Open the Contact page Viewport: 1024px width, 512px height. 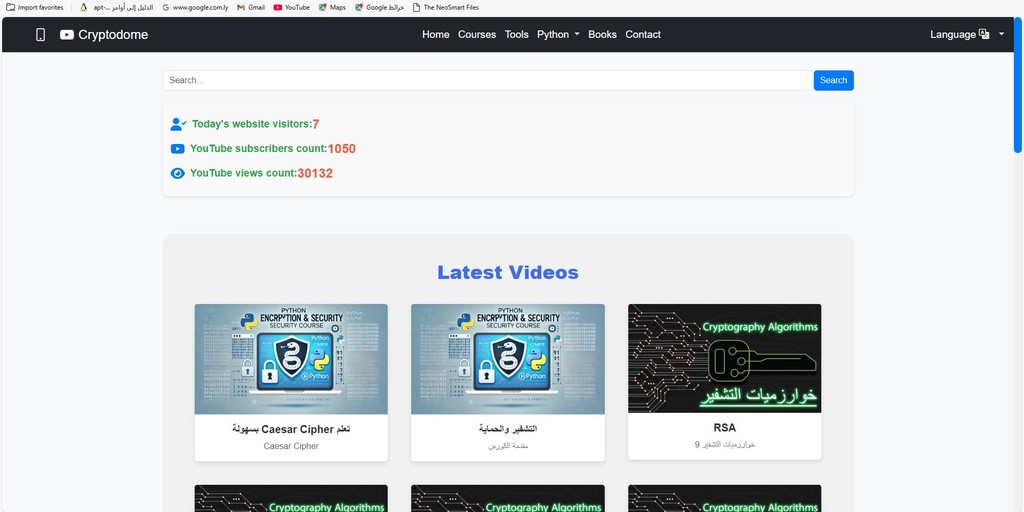click(643, 35)
